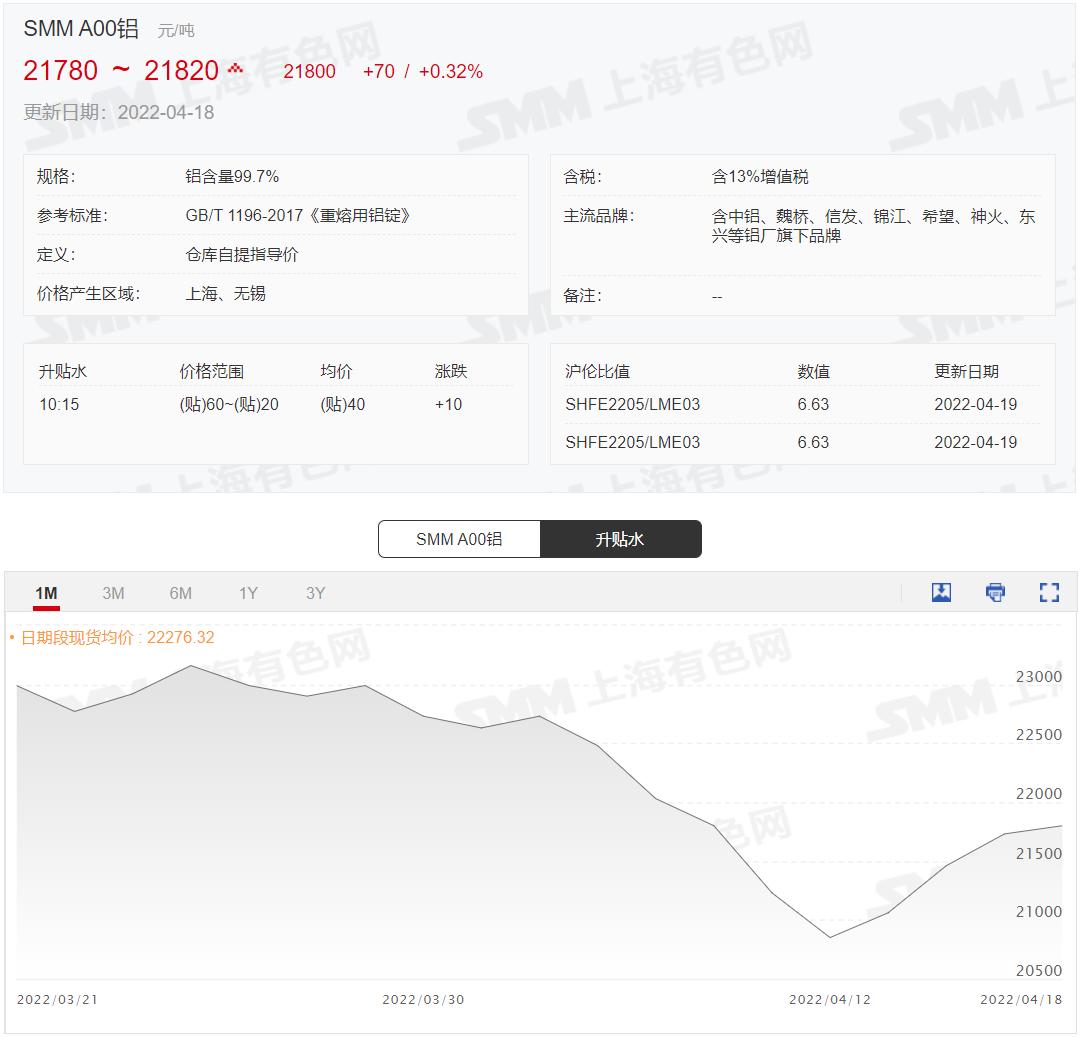Open the chart in fullscreen mode
Viewport: 1082px width, 1037px height.
click(x=1049, y=592)
